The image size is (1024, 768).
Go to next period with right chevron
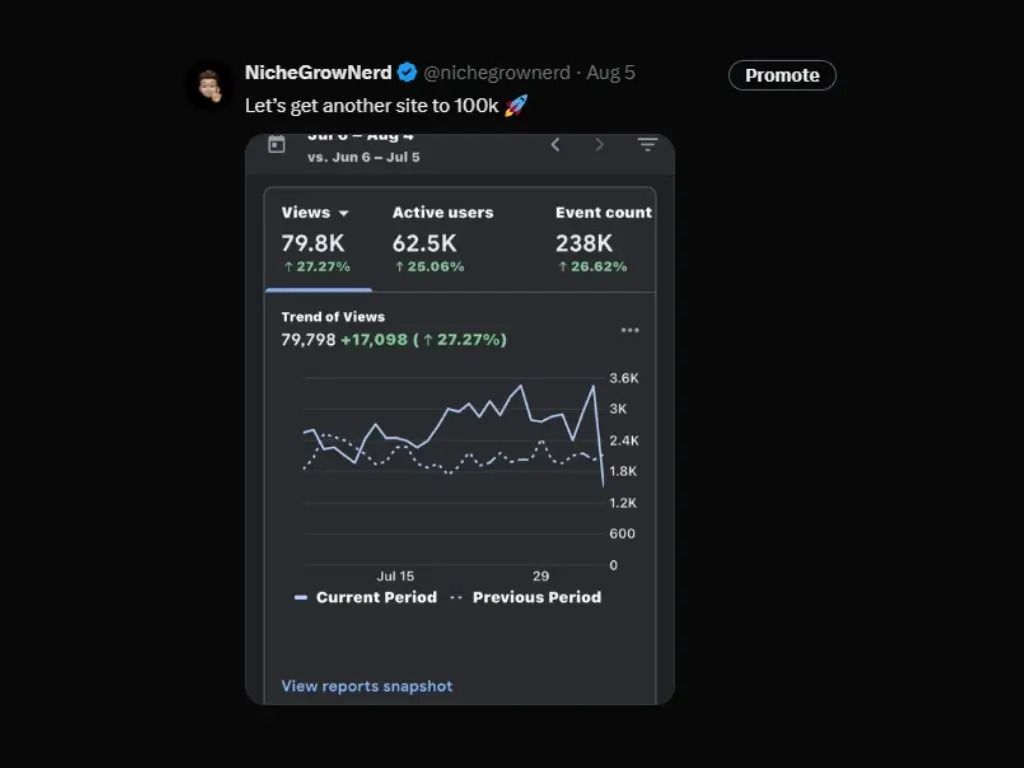point(599,145)
